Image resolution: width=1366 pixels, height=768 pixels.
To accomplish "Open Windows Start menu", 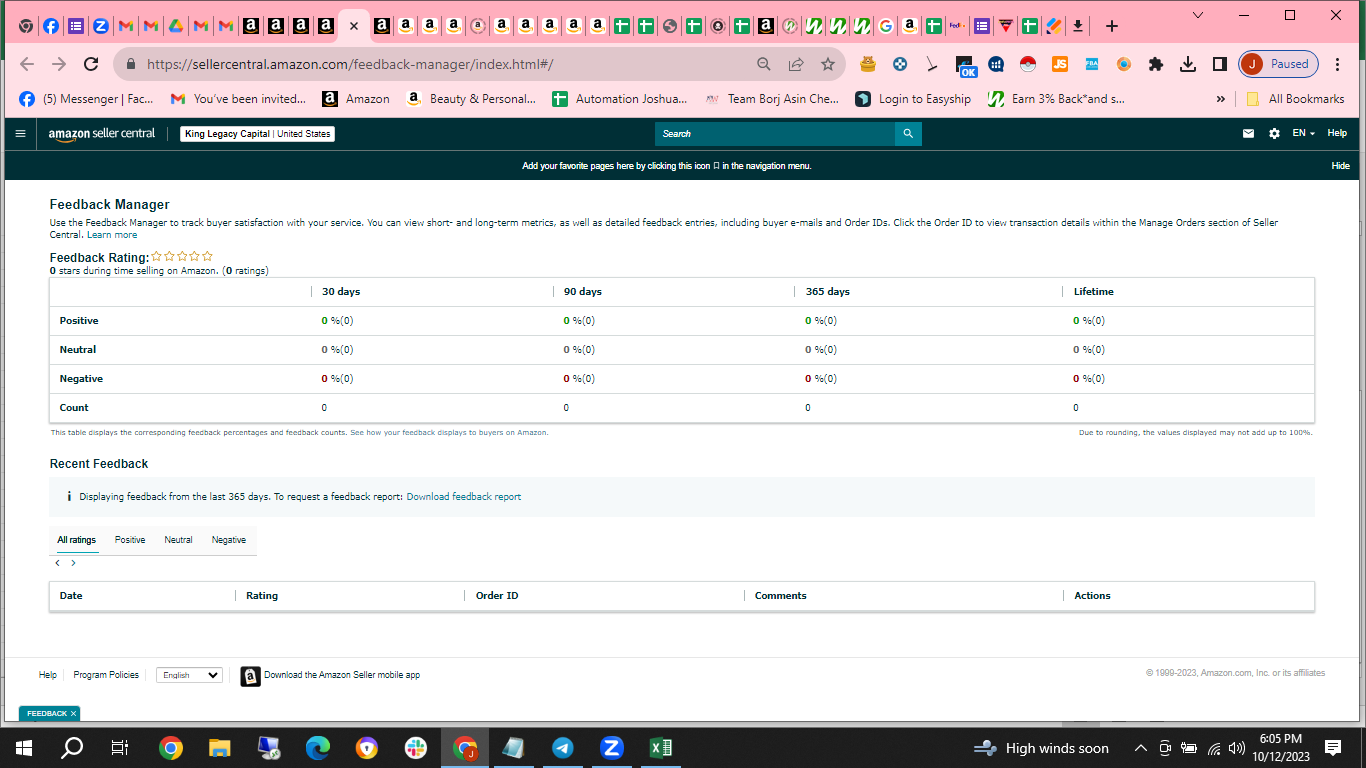I will 24,747.
